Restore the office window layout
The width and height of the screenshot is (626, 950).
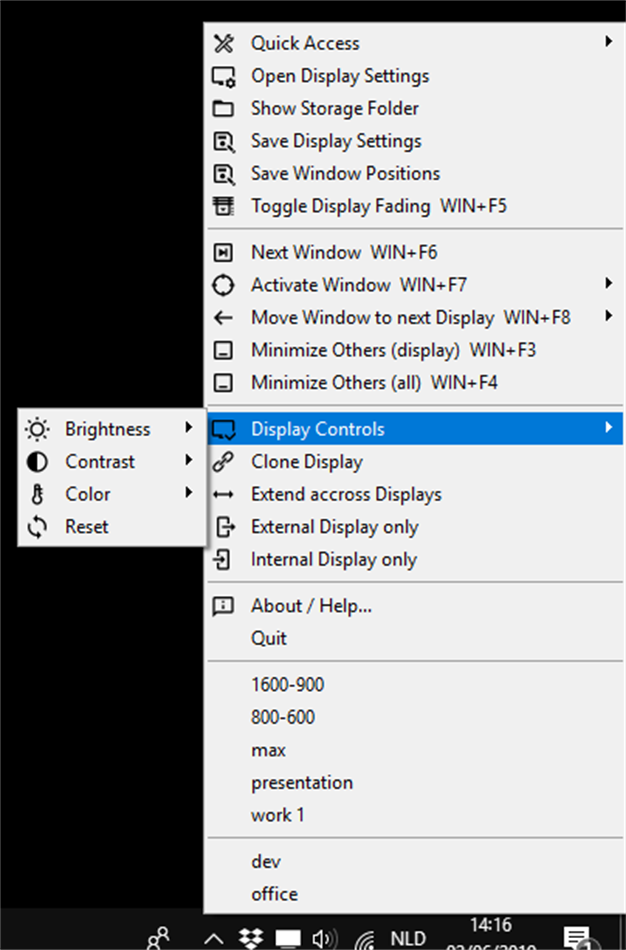point(415,894)
